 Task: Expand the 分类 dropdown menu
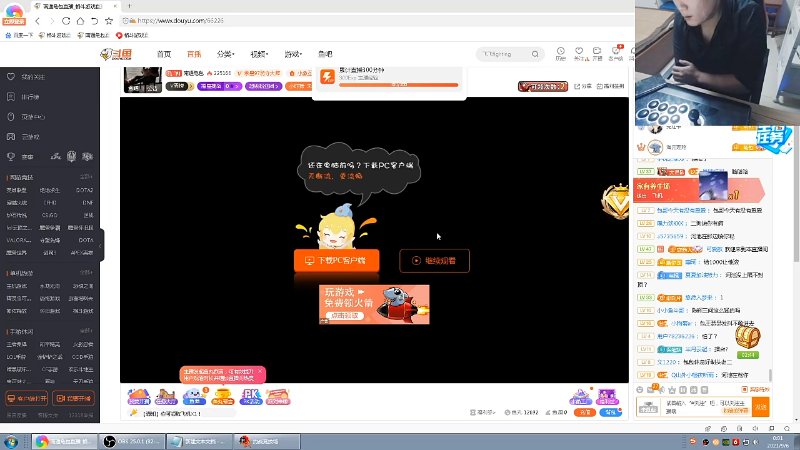pos(225,54)
